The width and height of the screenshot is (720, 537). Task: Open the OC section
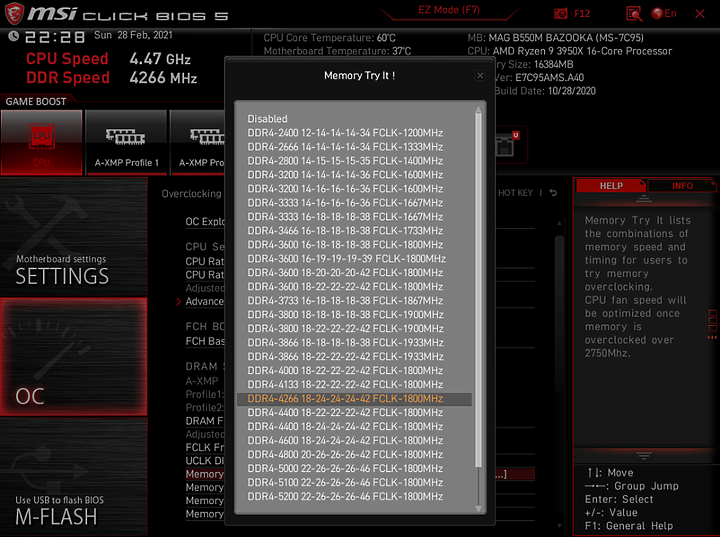73,356
